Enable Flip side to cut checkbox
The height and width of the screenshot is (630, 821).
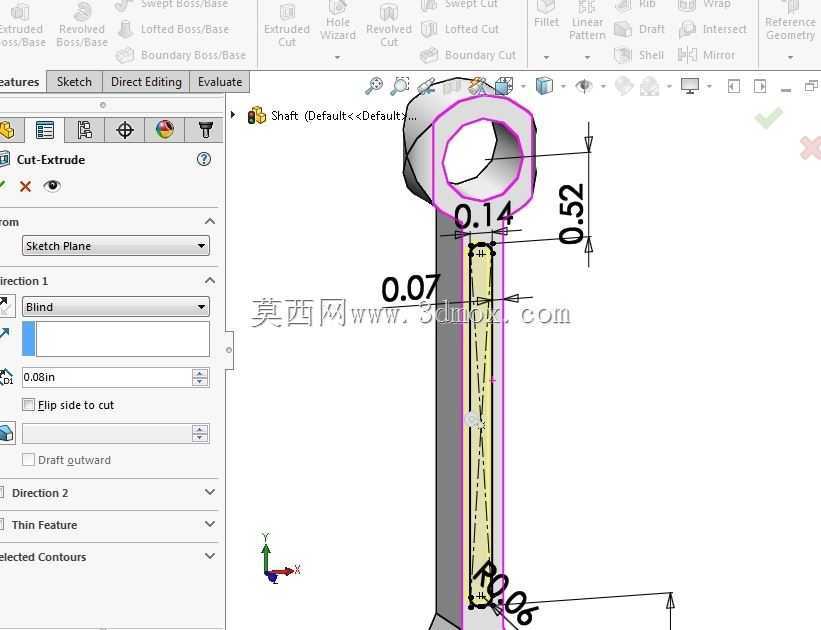[x=29, y=405]
